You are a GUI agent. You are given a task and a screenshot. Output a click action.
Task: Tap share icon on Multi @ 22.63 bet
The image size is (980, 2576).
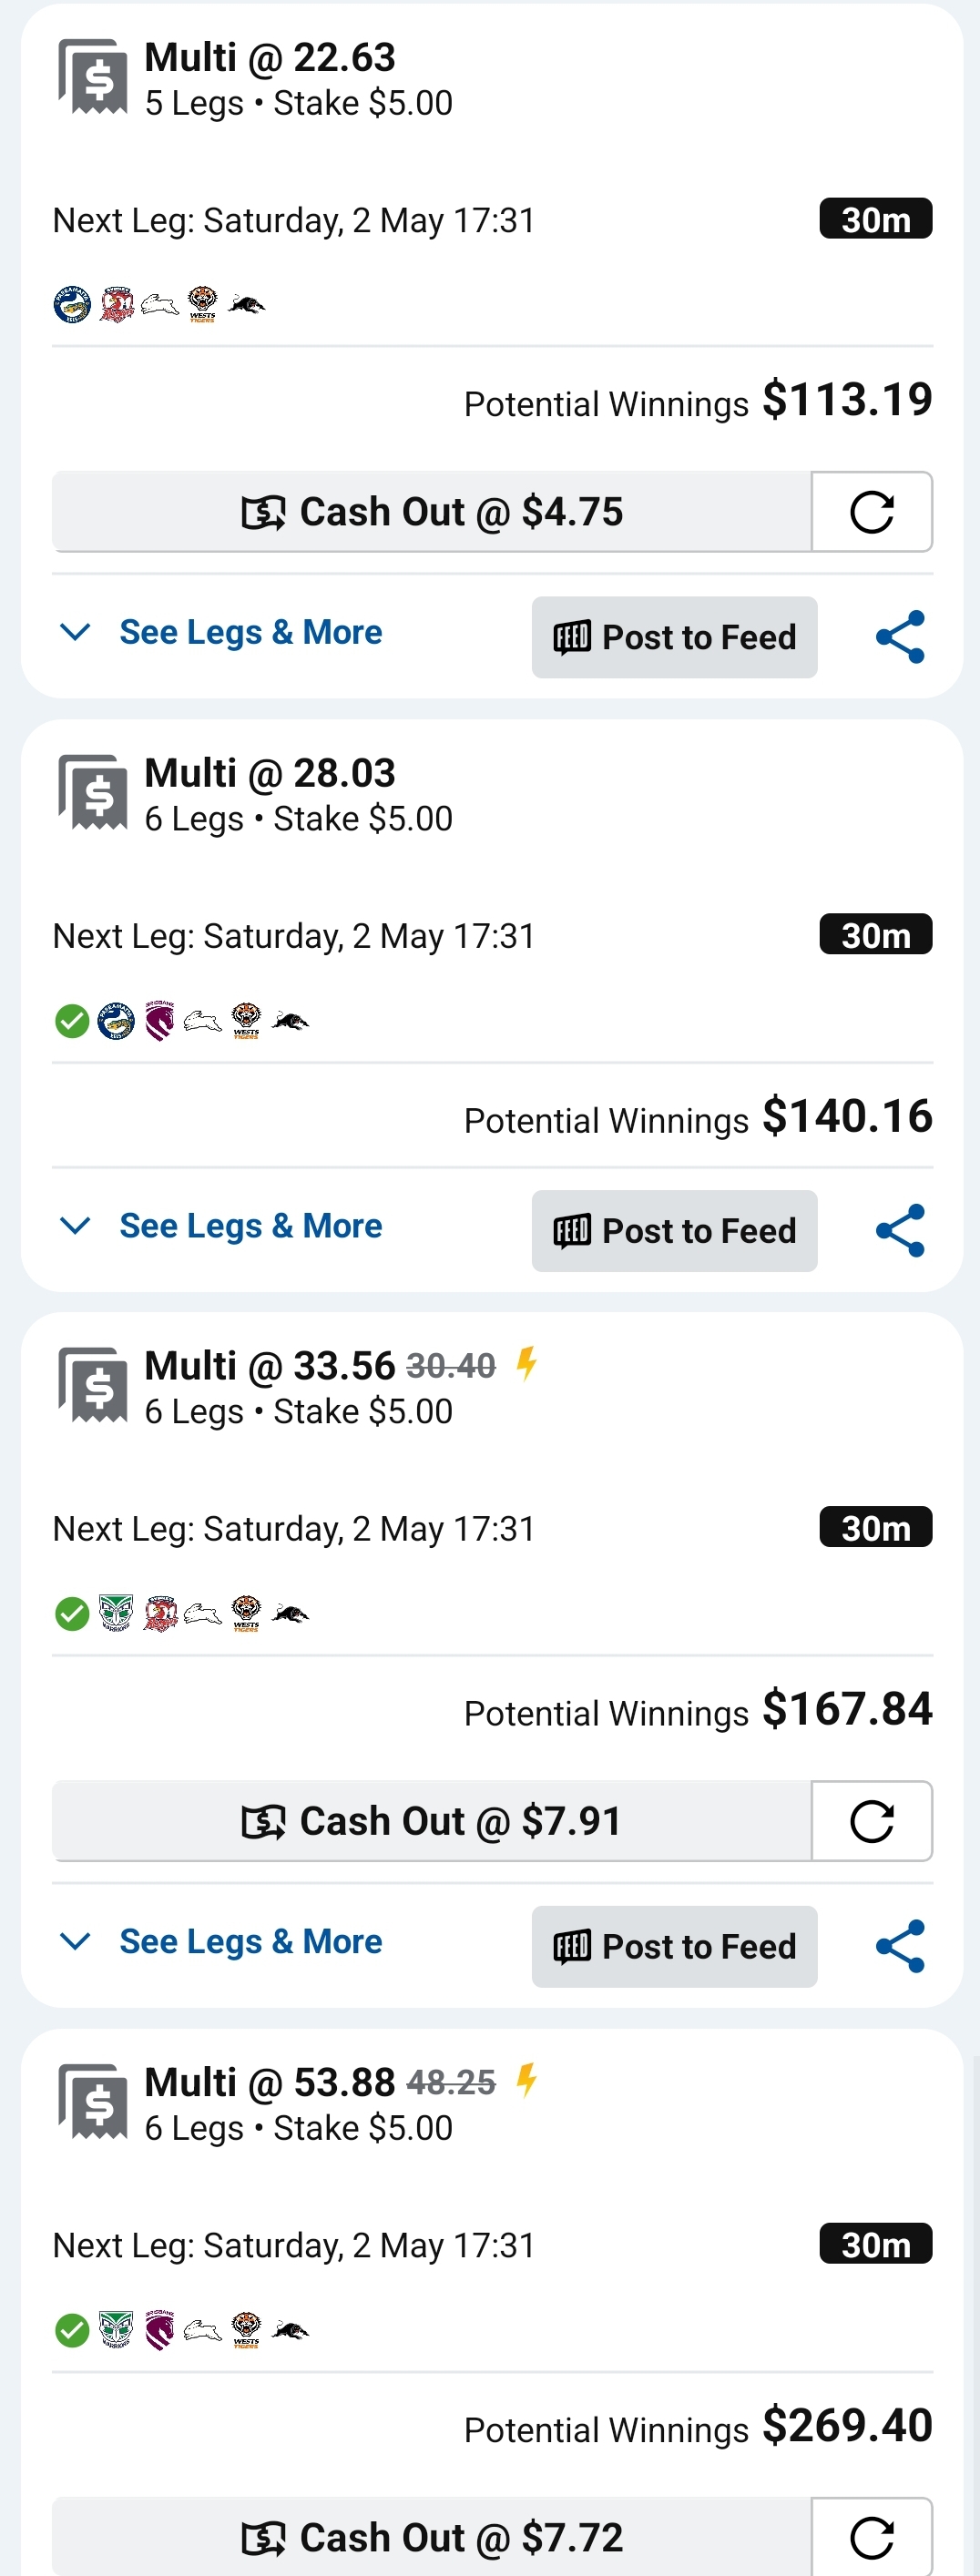coord(900,637)
